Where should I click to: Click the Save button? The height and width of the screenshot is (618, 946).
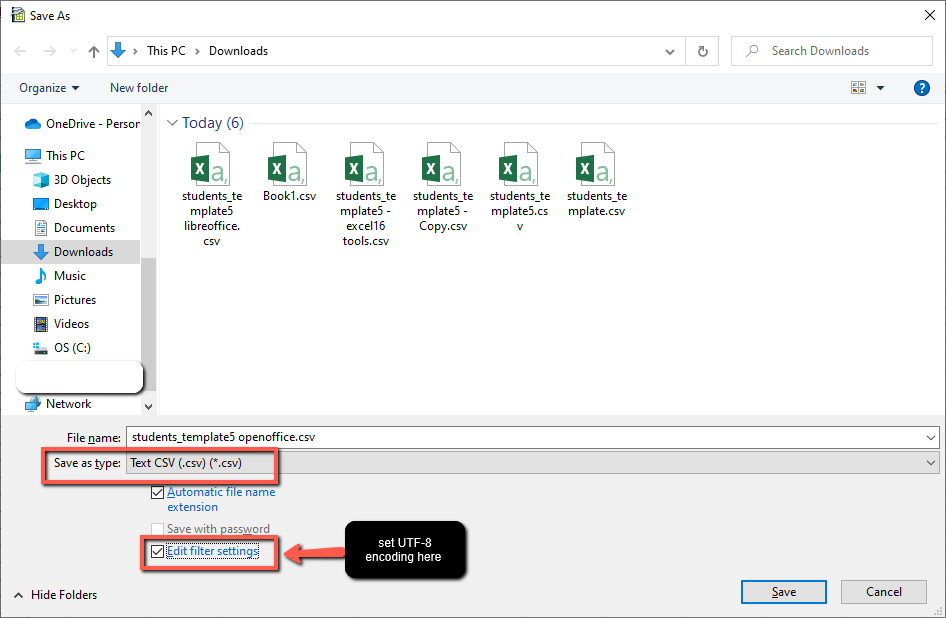784,592
